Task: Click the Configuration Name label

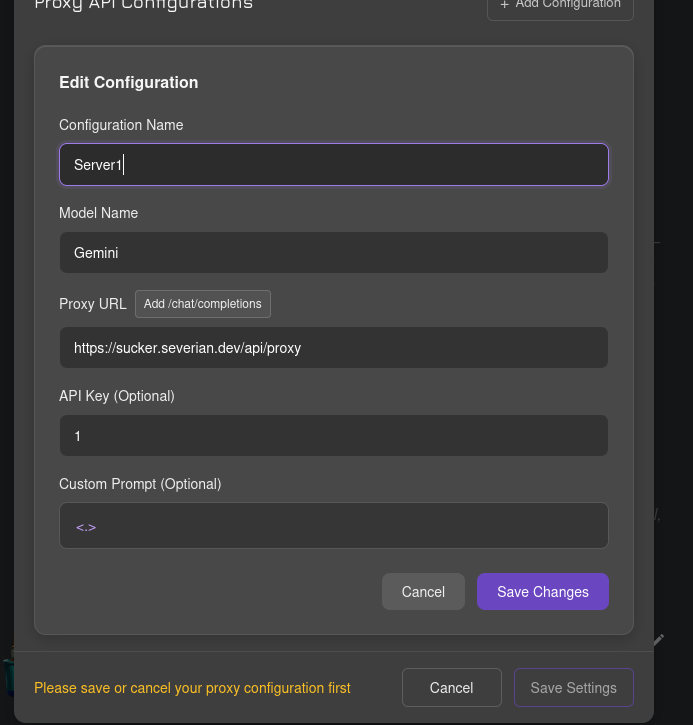Action: click(x=121, y=125)
